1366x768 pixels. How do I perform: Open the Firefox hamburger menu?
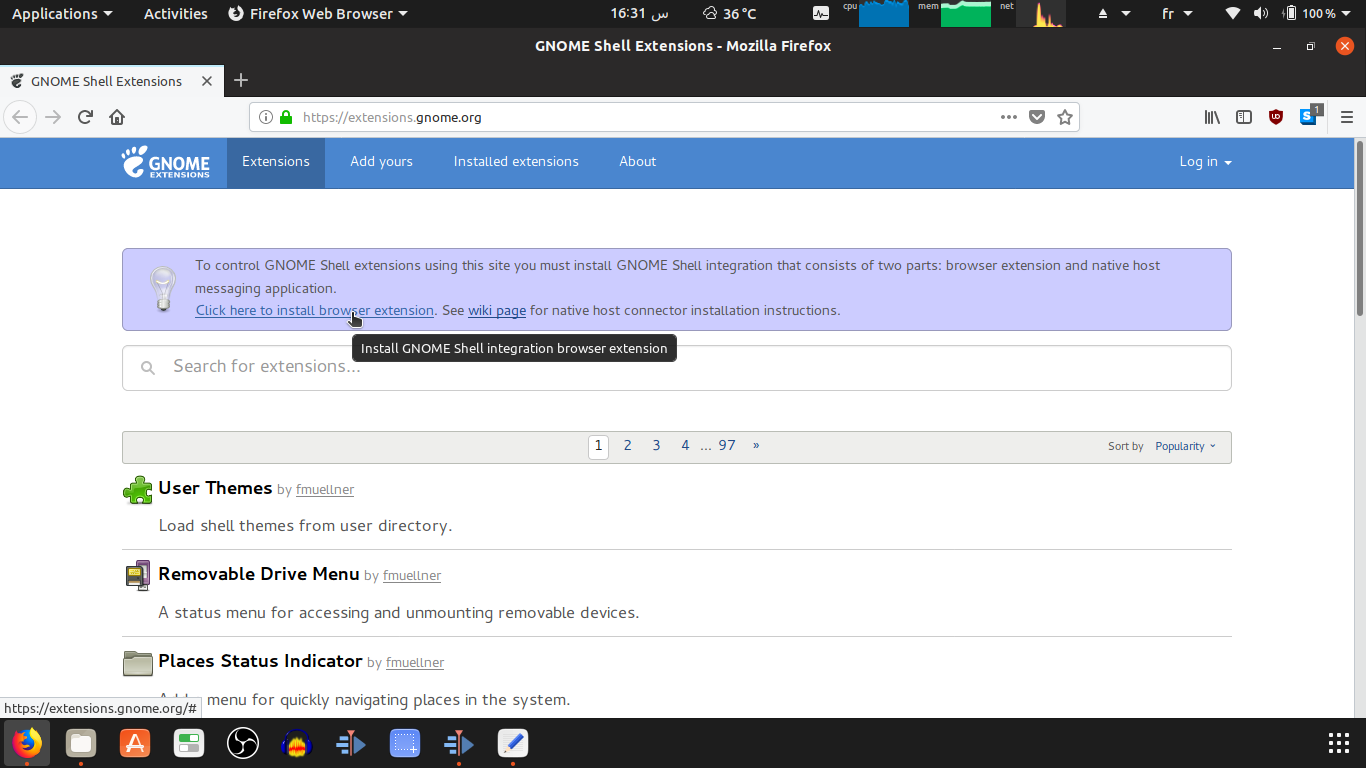(1347, 117)
